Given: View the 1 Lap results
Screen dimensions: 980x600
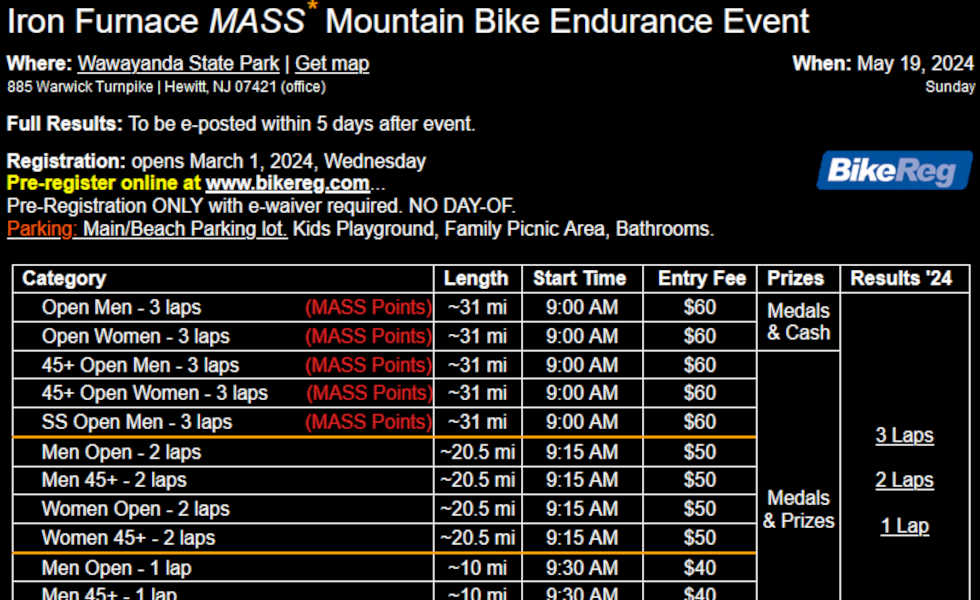Looking at the screenshot, I should (904, 526).
